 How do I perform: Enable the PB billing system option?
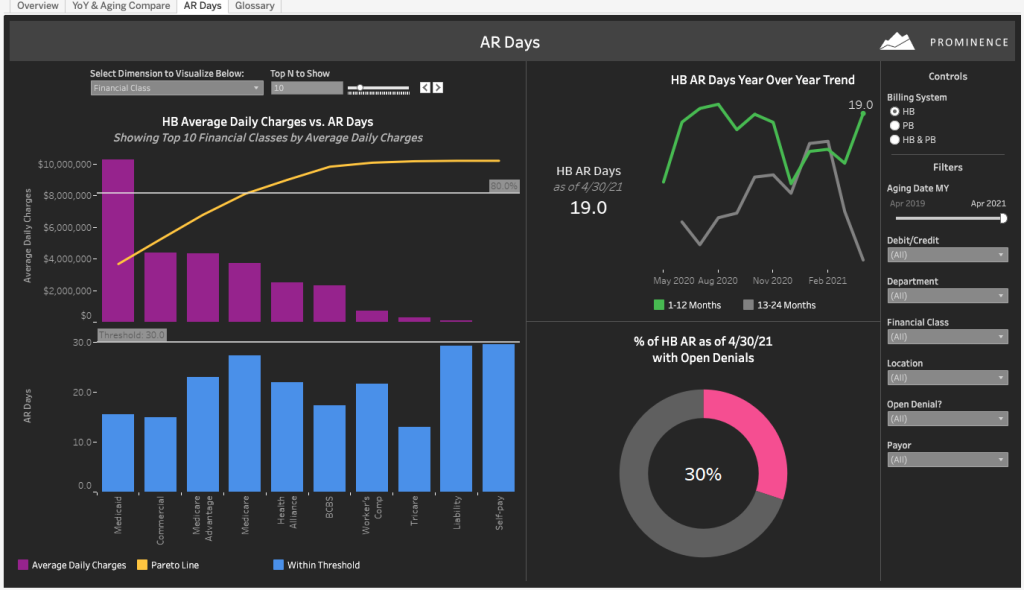[x=895, y=124]
